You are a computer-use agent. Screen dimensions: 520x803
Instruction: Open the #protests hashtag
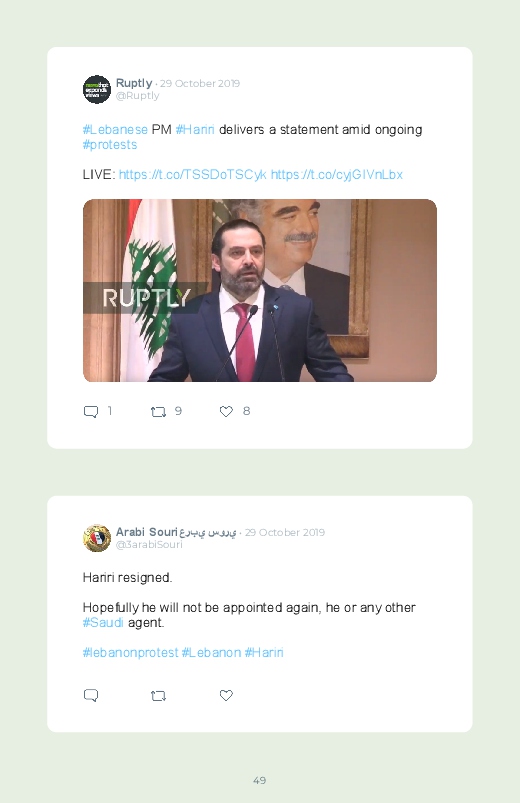tap(110, 145)
